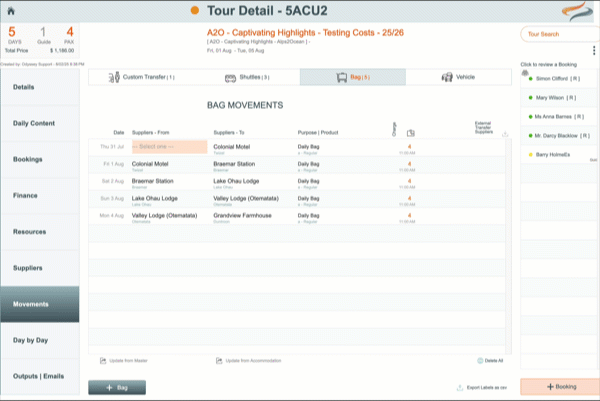Click the + Booking button

click(560, 387)
